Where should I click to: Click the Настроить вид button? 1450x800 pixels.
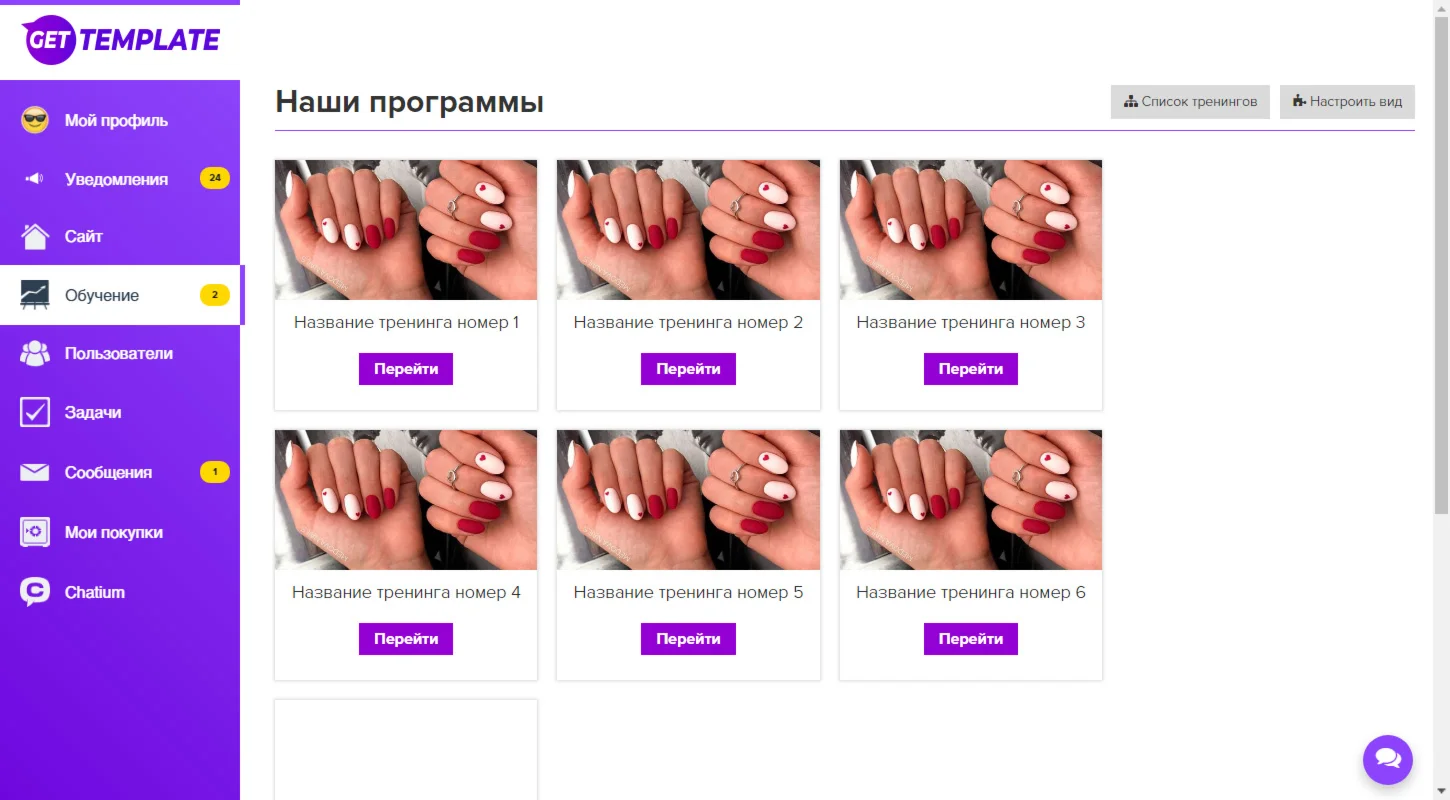(1347, 102)
